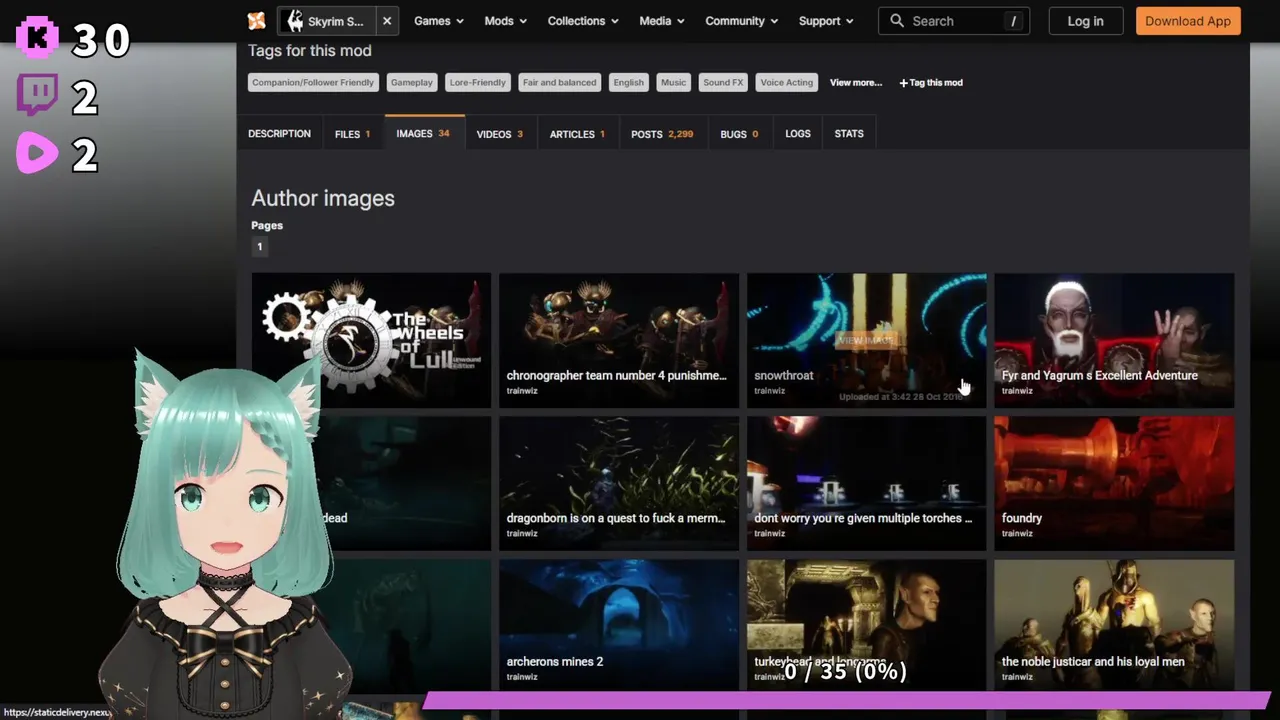1280x720 pixels.
Task: Click the pink play-arrow platform icon
Action: point(37,153)
